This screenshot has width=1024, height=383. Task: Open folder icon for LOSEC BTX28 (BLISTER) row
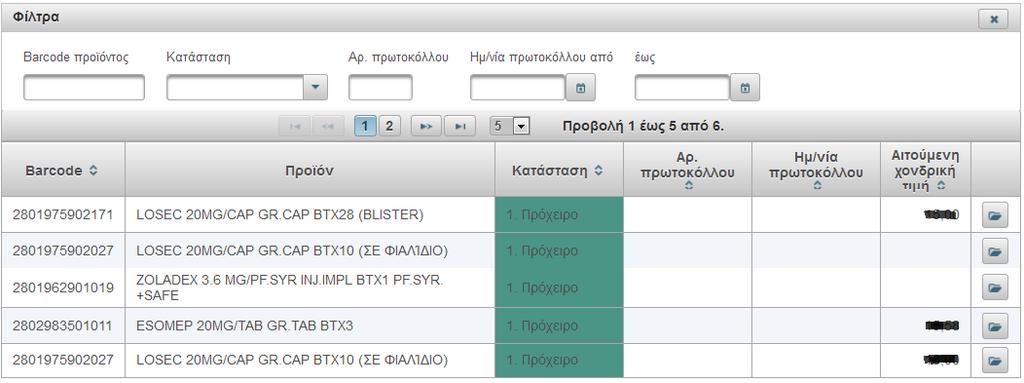tap(995, 215)
